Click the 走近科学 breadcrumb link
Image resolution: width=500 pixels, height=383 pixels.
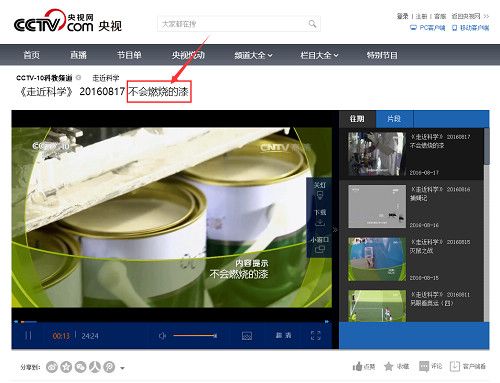click(x=106, y=78)
